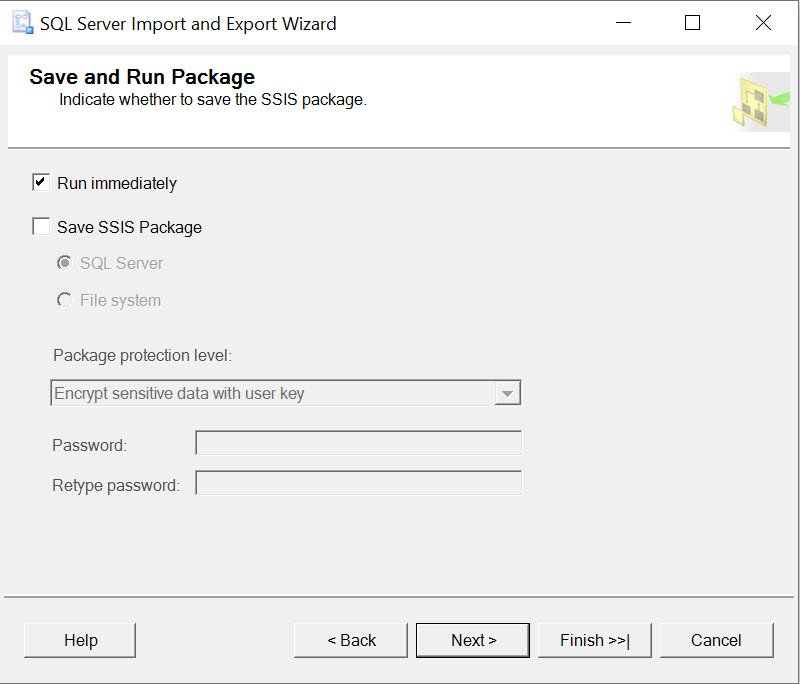Viewport: 800px width, 684px height.
Task: Open the Package protection level dropdown
Action: tap(286, 393)
